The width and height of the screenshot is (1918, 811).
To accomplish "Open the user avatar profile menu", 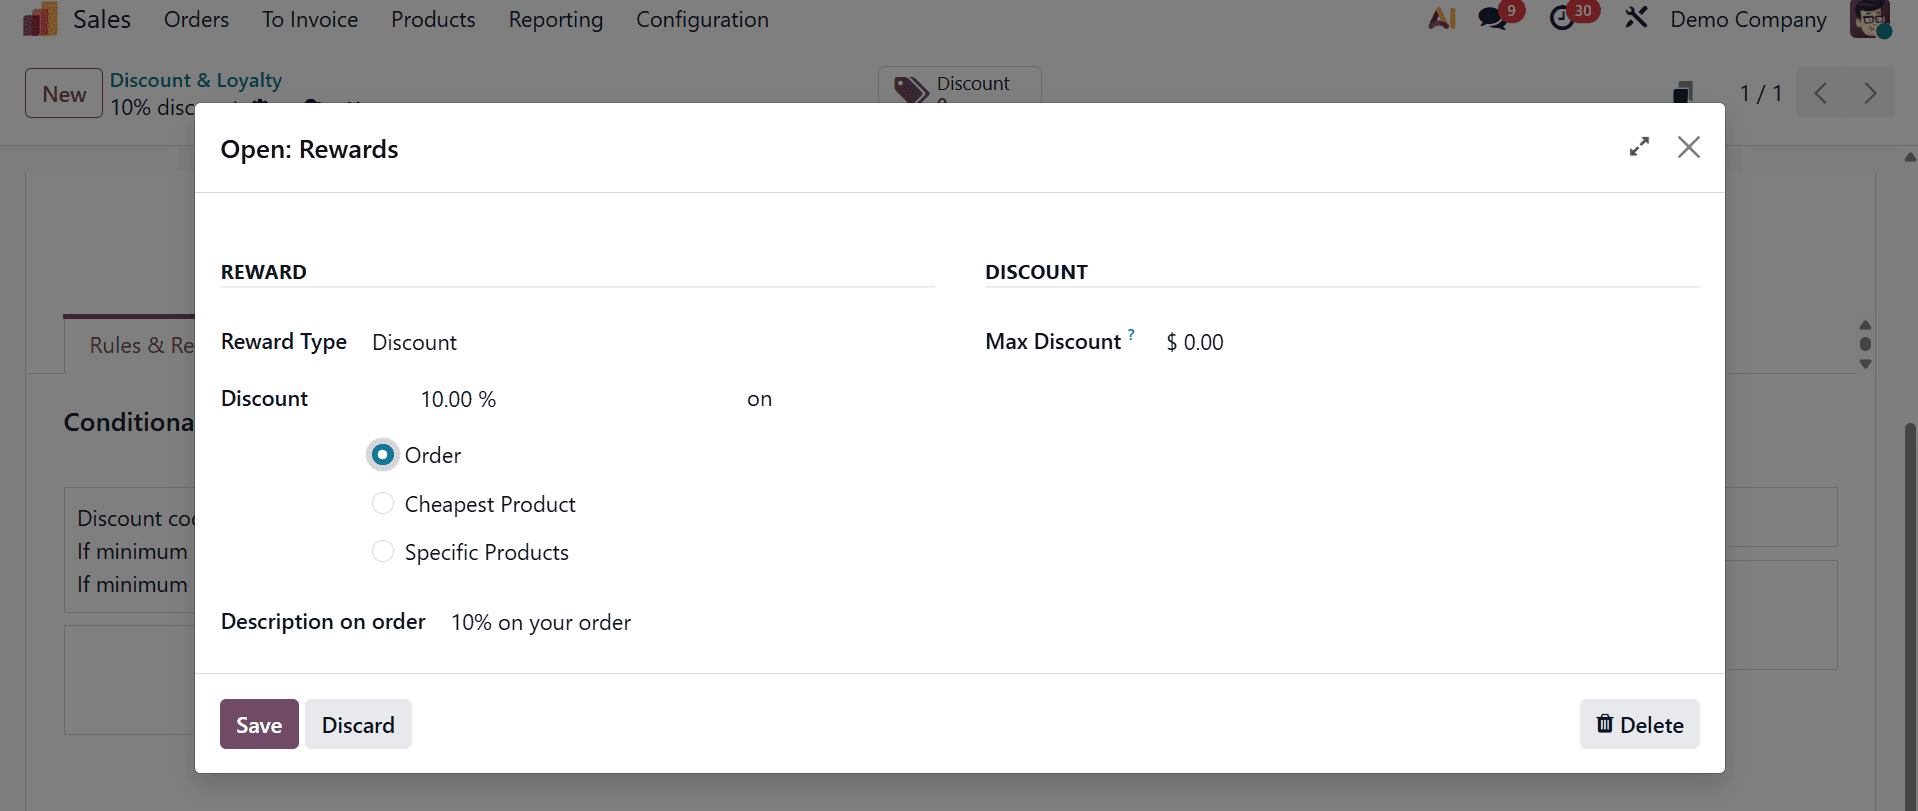I will [1869, 18].
